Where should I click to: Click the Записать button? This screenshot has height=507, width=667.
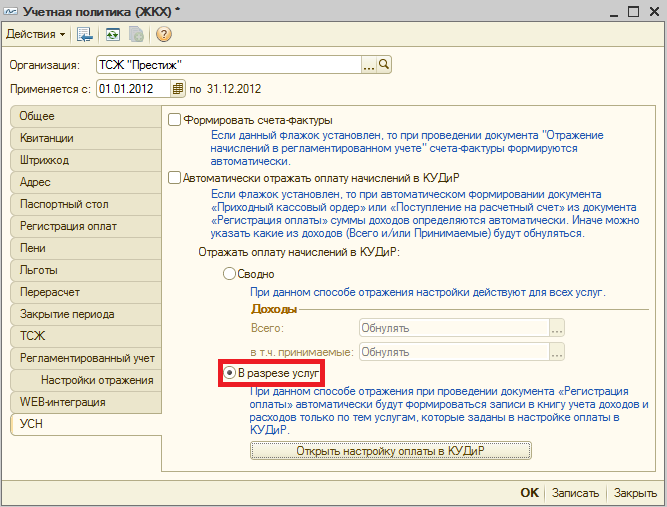(x=575, y=493)
